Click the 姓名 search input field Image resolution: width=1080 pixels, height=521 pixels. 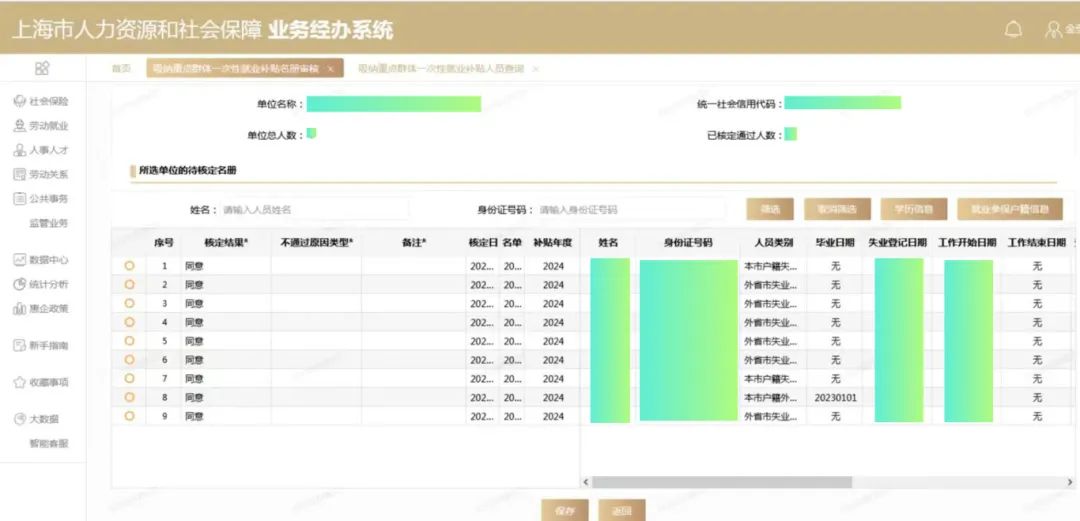point(314,210)
